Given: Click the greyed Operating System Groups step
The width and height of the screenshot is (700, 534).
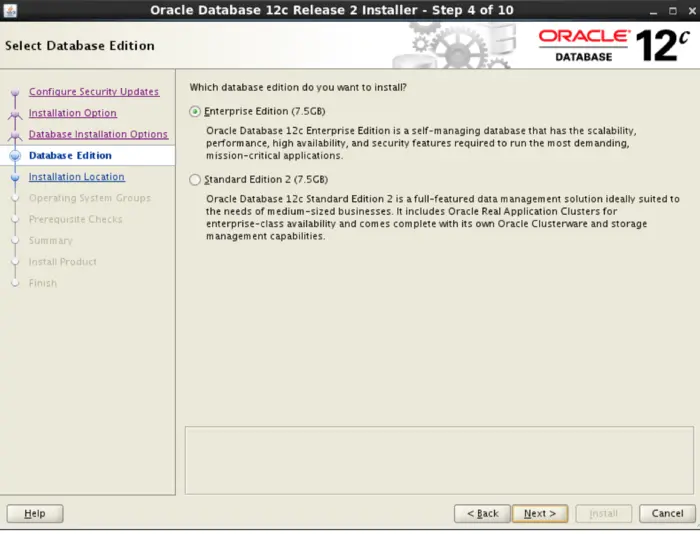Looking at the screenshot, I should click(x=90, y=198).
